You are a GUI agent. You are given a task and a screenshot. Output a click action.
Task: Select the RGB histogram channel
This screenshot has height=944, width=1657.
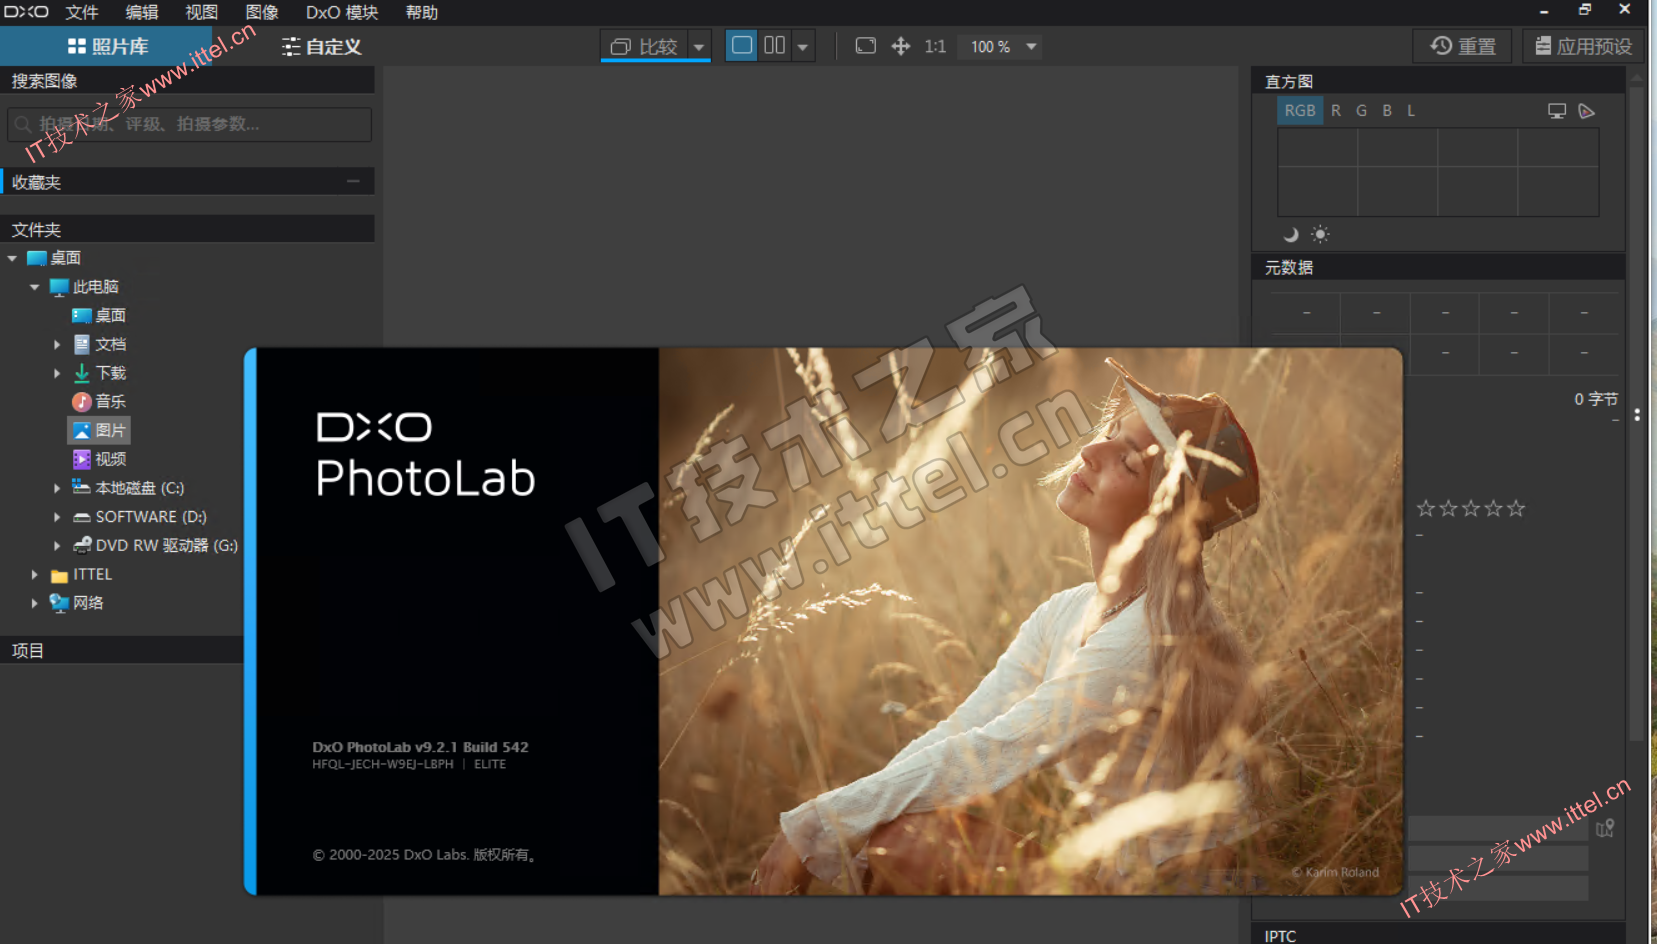click(1299, 111)
